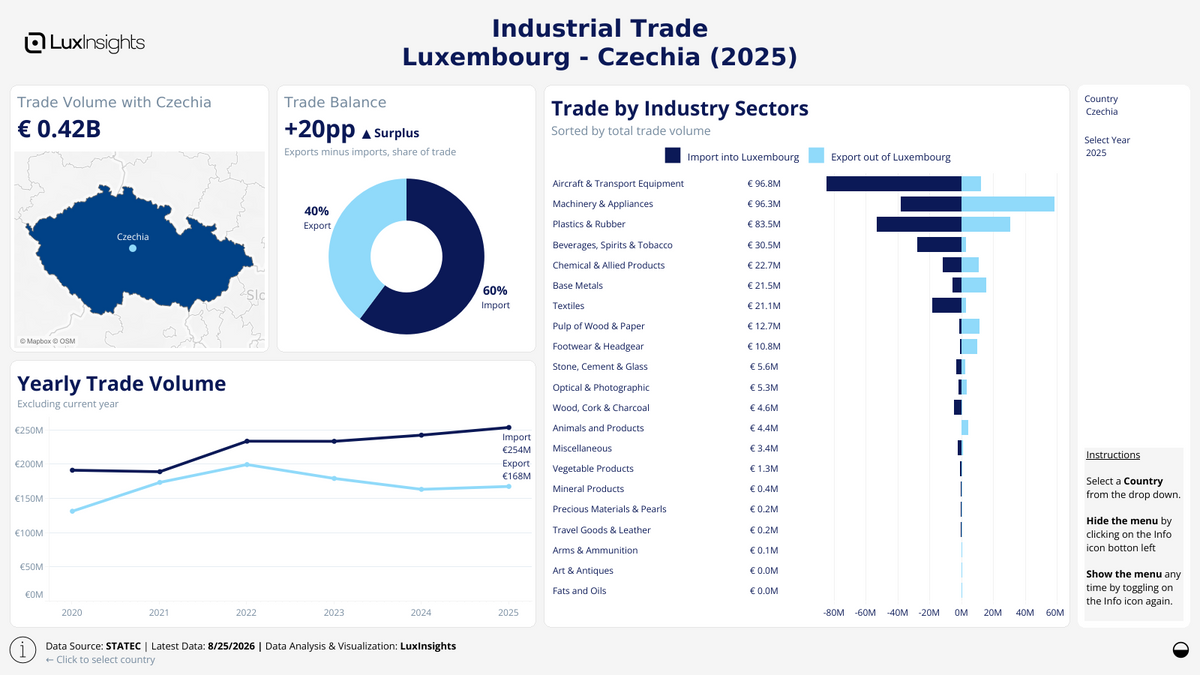Click the € 96.8M value

pos(764,184)
